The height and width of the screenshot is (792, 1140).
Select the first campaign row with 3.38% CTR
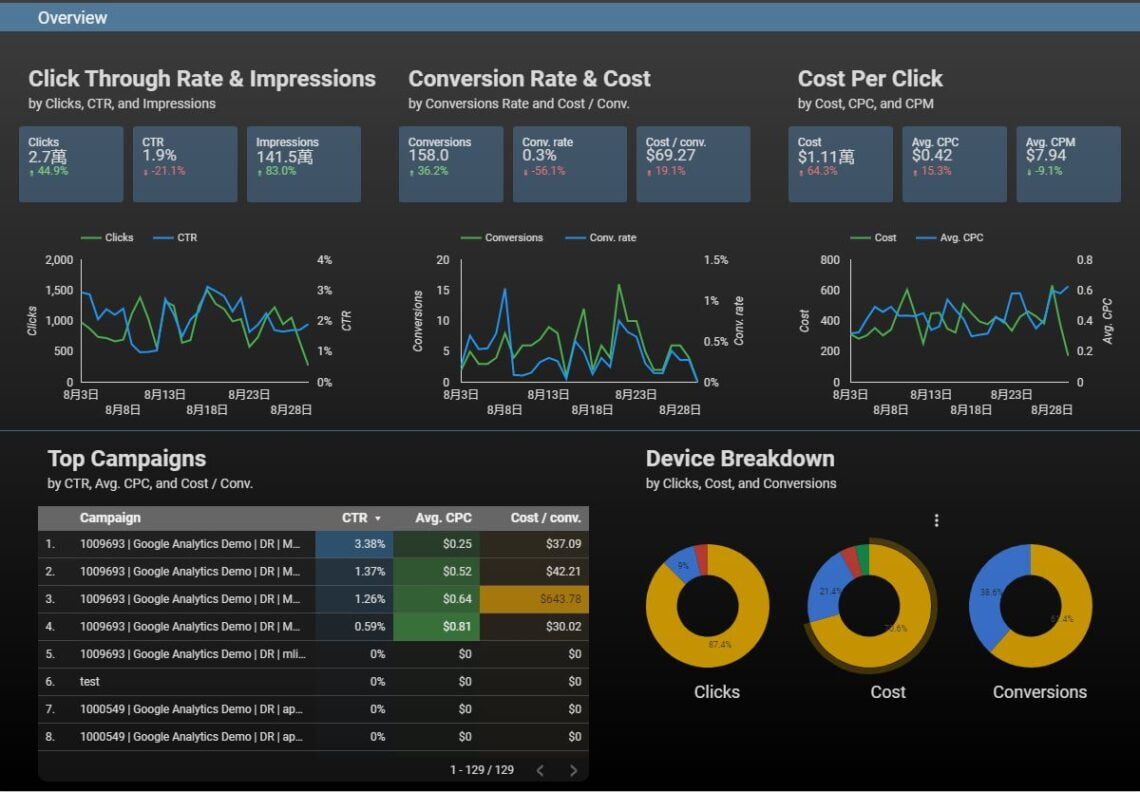point(190,544)
